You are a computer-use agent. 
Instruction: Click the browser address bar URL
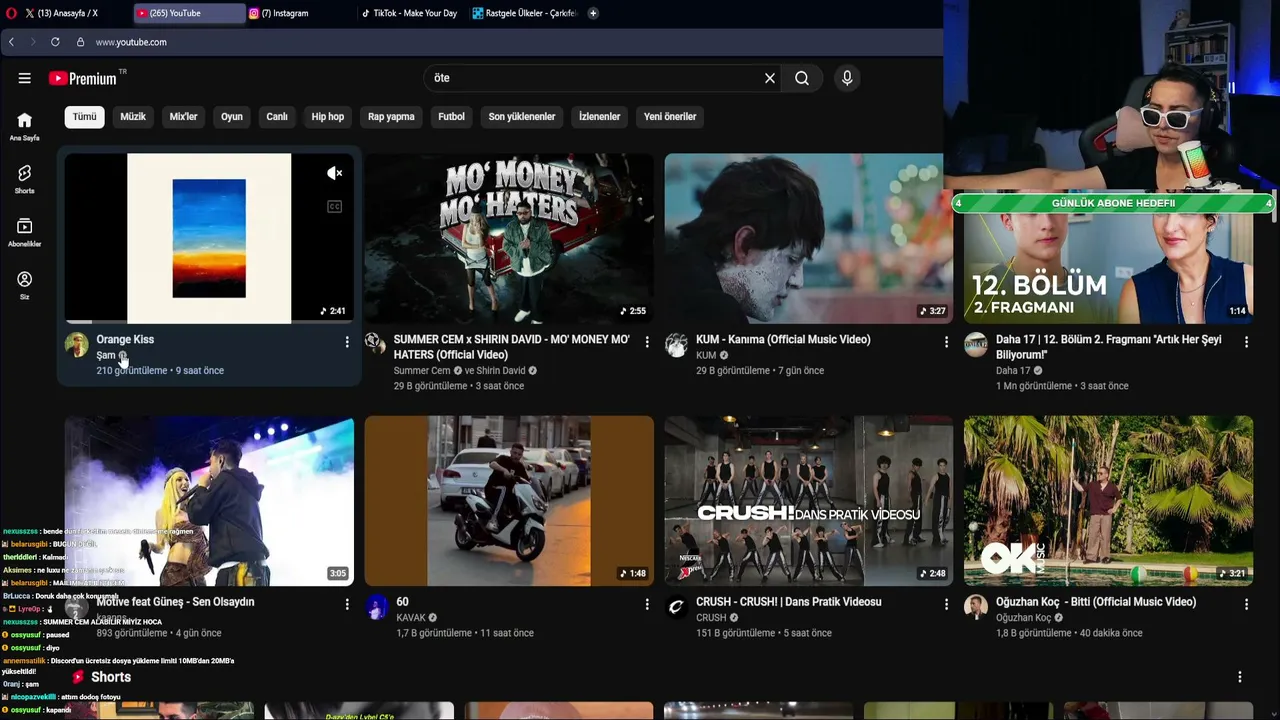click(131, 42)
